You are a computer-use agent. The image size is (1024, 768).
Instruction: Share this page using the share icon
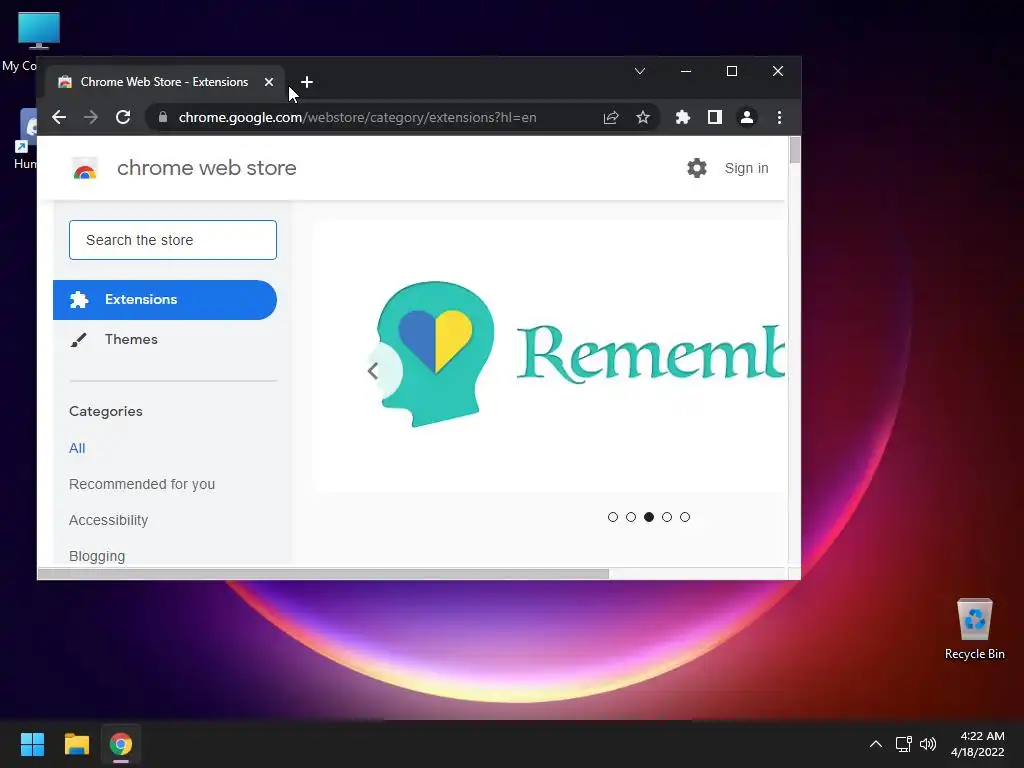[x=611, y=118]
